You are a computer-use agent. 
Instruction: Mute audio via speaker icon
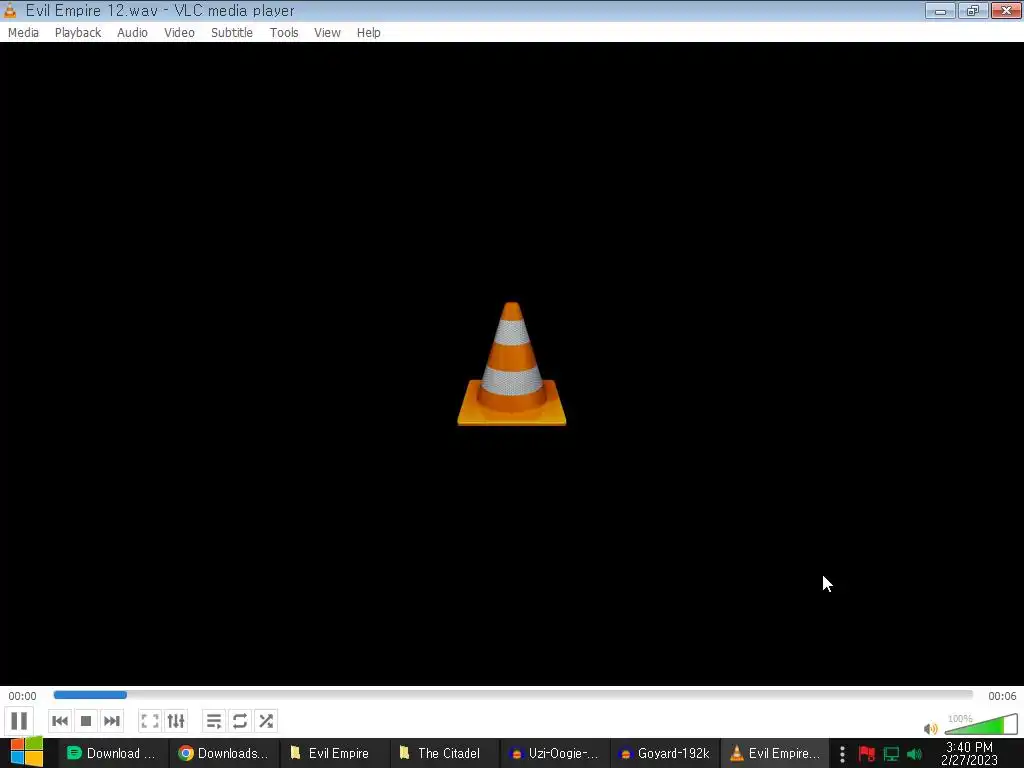click(x=931, y=728)
